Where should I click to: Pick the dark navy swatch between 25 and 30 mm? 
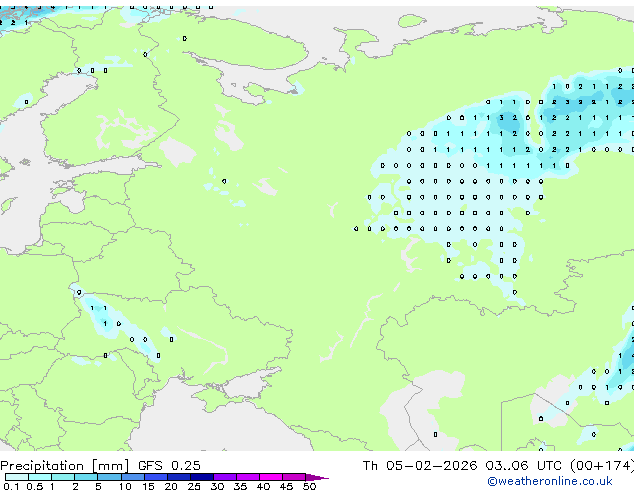(202, 477)
